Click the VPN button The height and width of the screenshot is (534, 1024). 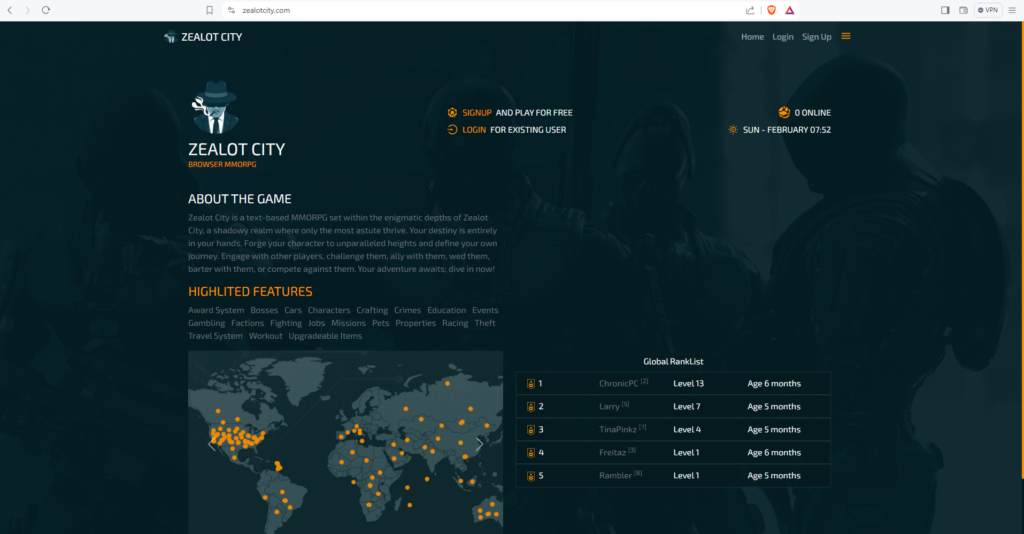coord(987,10)
